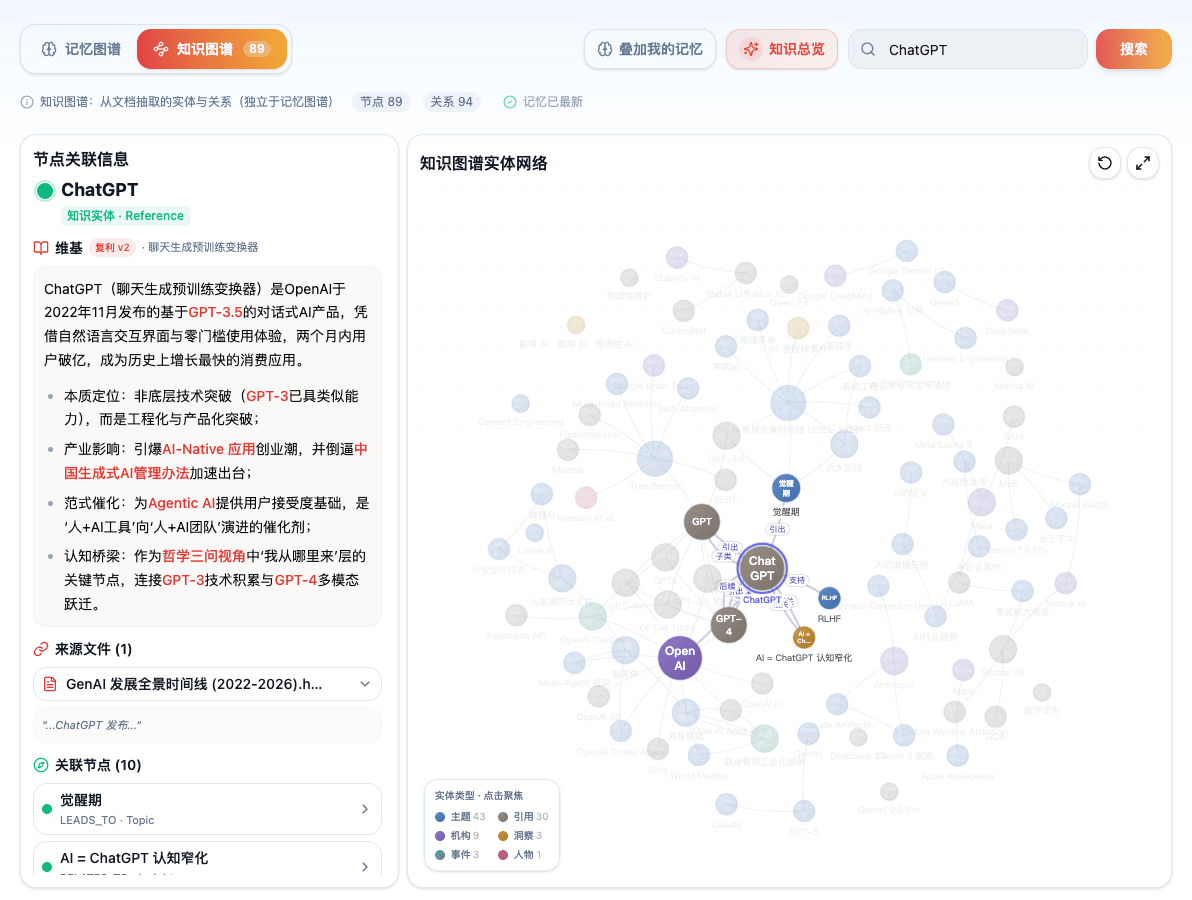Image resolution: width=1192 pixels, height=900 pixels.
Task: Switch to the 记忆图谱 tab
Action: (81, 49)
